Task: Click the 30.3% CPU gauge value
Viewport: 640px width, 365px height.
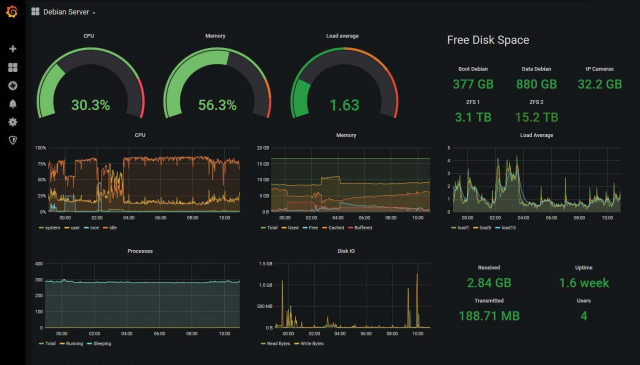Action: coord(91,105)
